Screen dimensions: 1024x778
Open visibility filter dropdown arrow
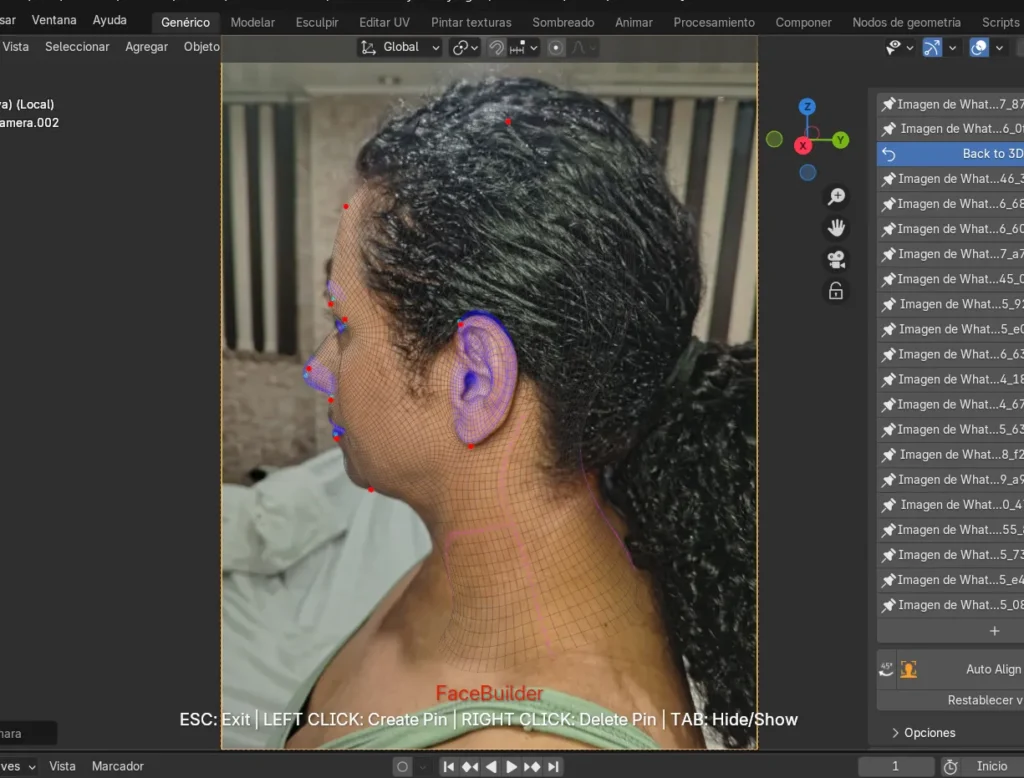(910, 48)
